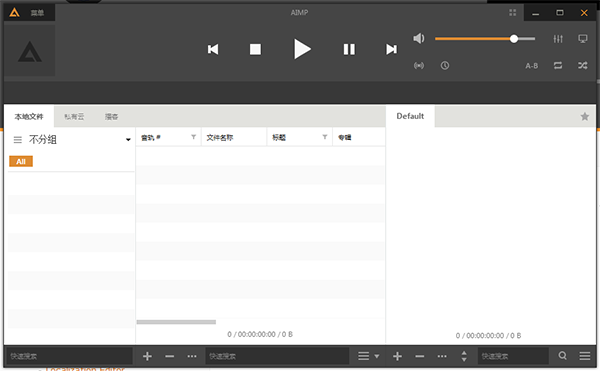600x371 pixels.
Task: Focus the playlist quick search field
Action: 513,356
